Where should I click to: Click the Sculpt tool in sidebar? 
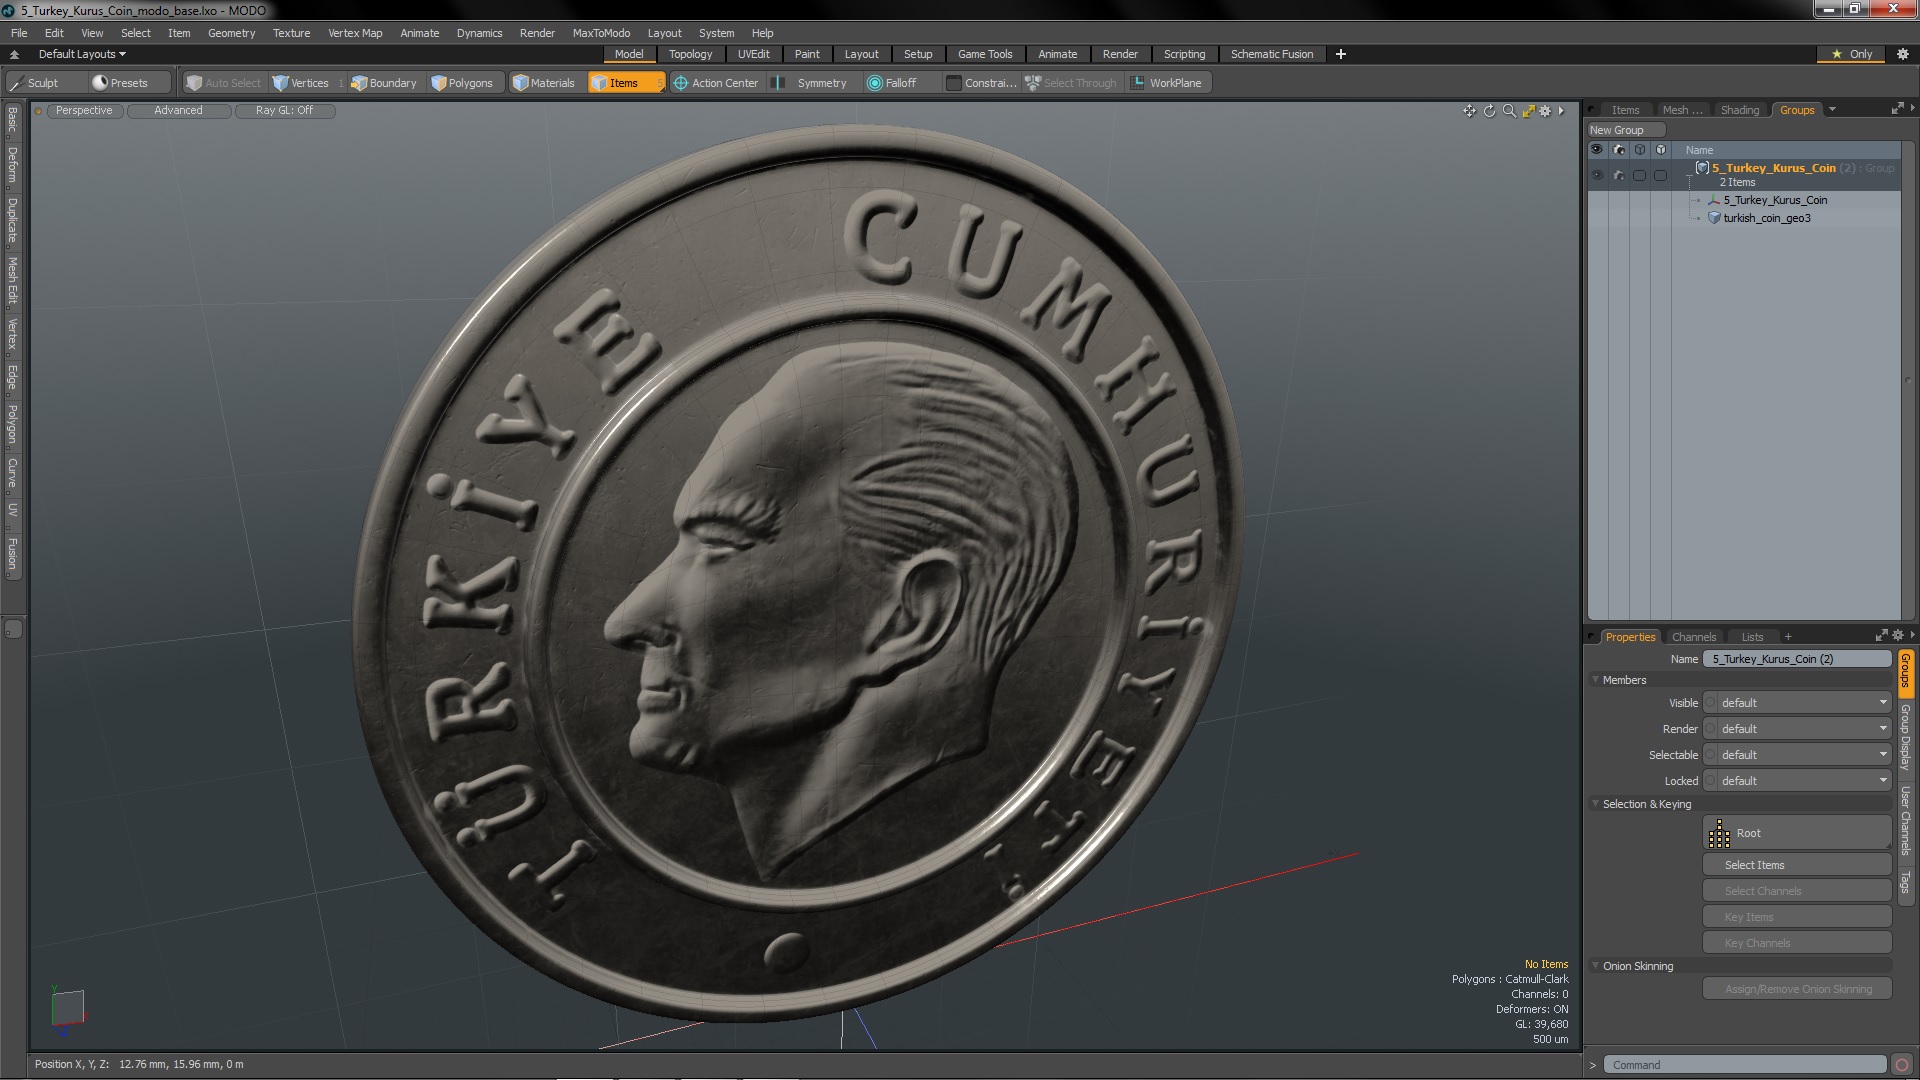tap(40, 82)
